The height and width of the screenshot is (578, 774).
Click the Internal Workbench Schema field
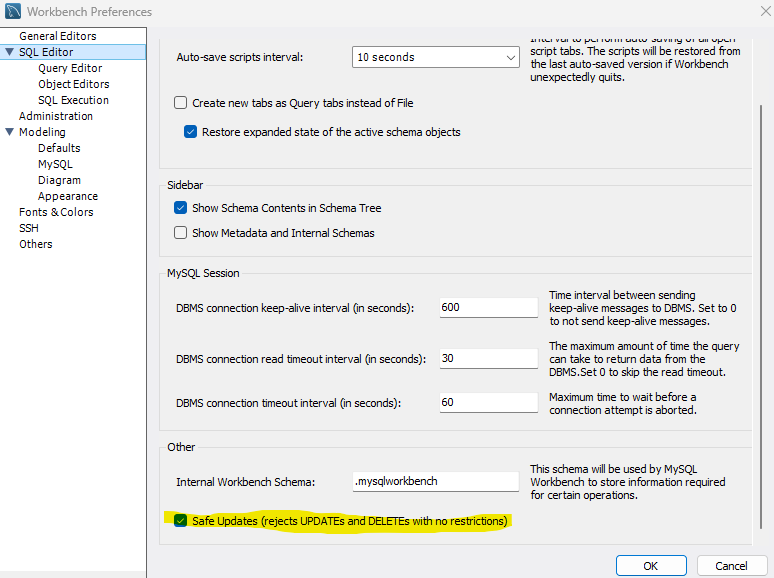[x=436, y=481]
